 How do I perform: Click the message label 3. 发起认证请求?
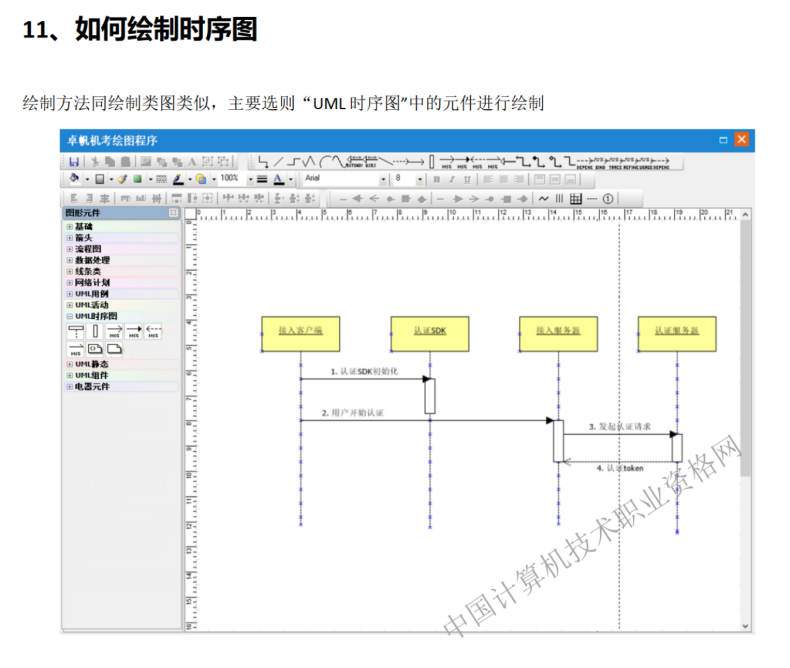click(620, 427)
